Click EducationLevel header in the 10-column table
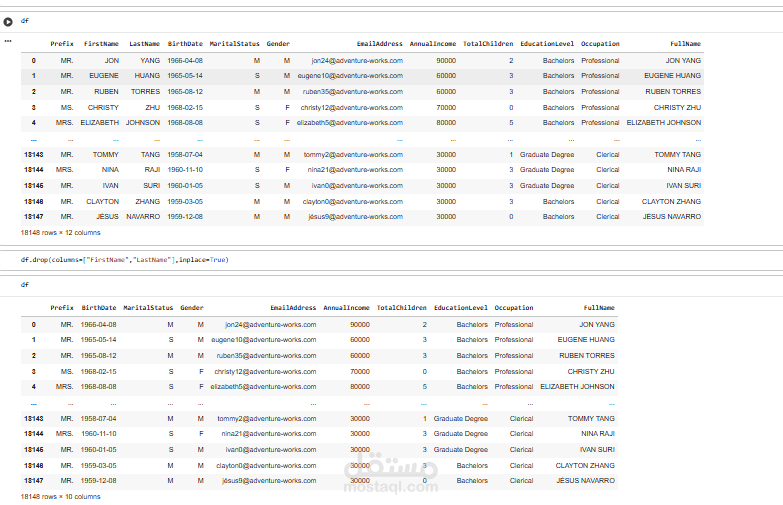 (x=460, y=308)
